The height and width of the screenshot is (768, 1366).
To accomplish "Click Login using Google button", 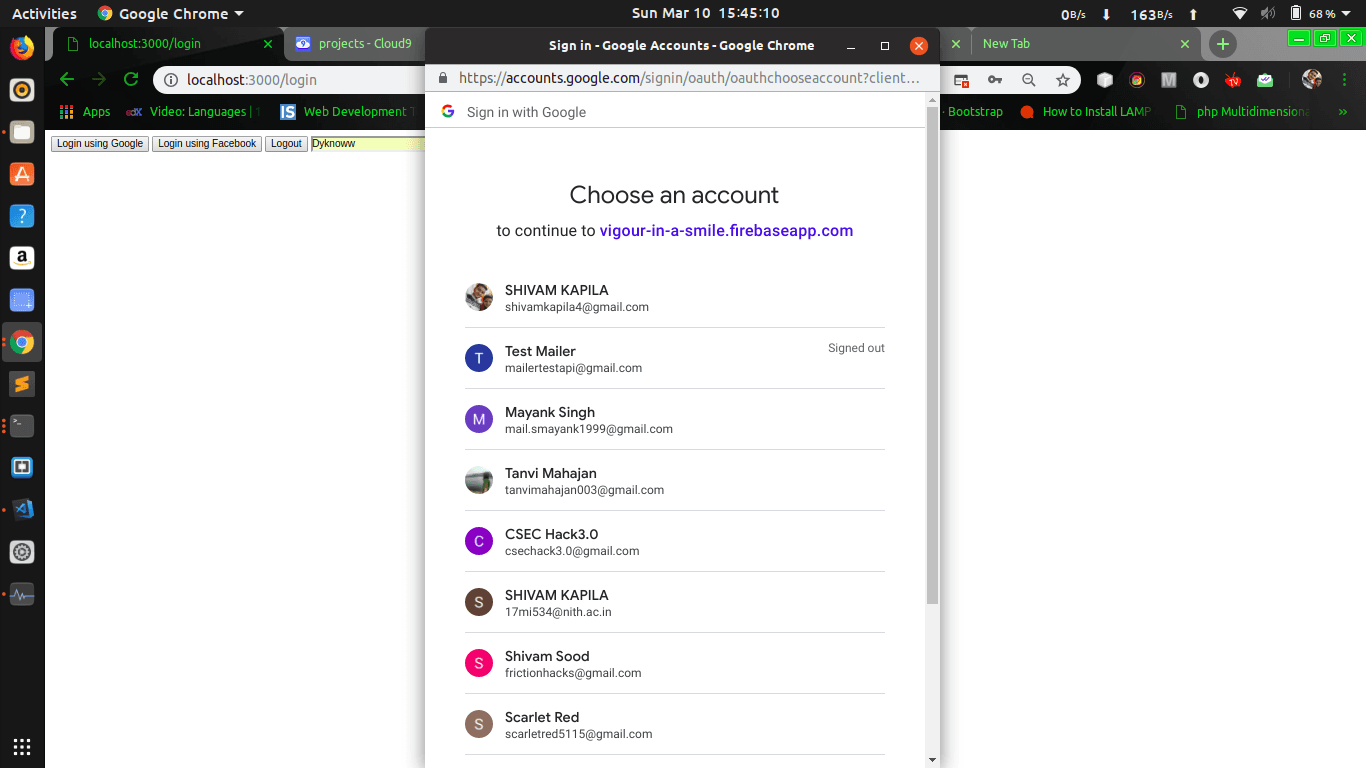I will click(100, 144).
